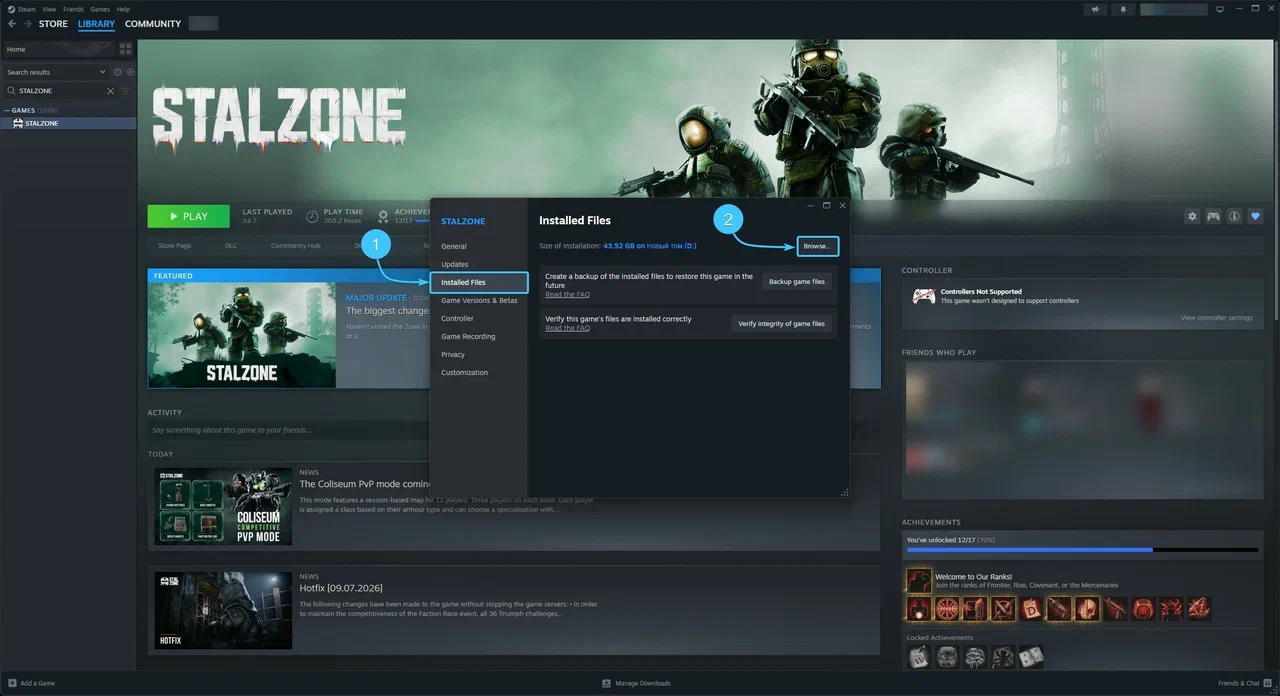Image resolution: width=1280 pixels, height=696 pixels.
Task: Open the DLC link
Action: tap(231, 245)
